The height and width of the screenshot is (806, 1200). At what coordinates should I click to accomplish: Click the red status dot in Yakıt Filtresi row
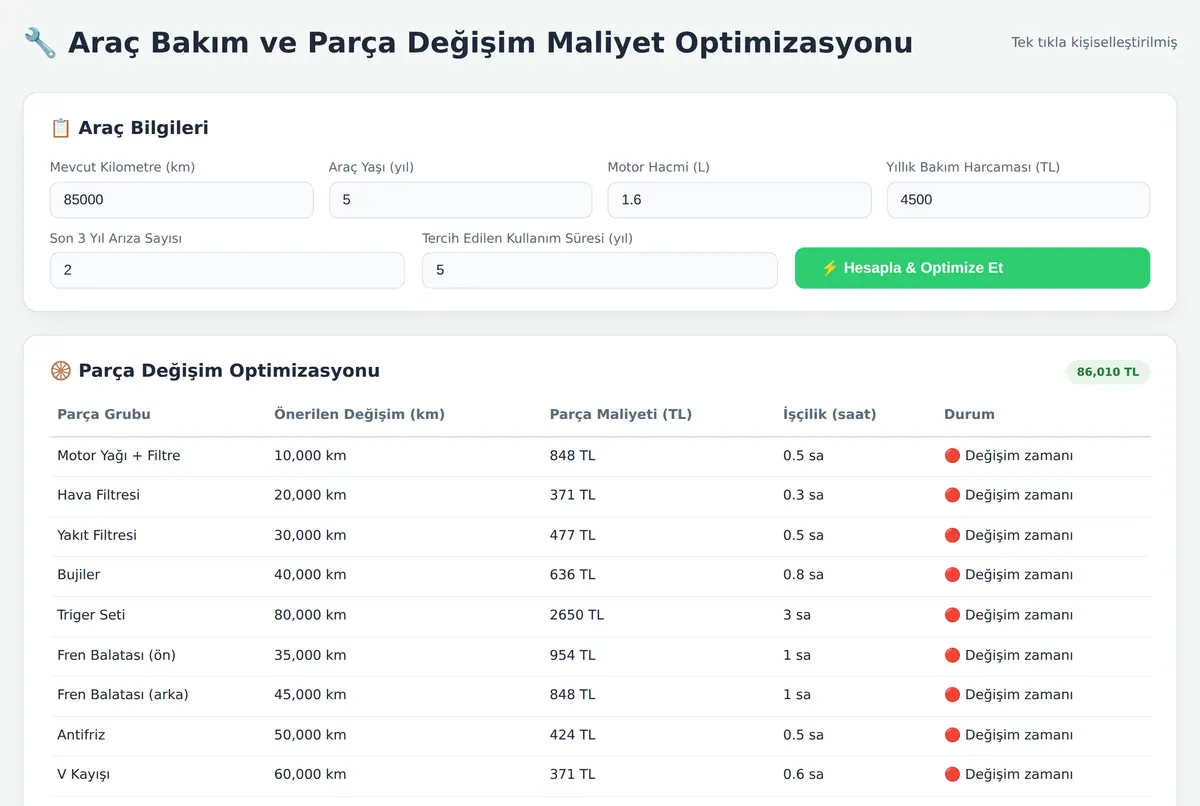tap(952, 535)
